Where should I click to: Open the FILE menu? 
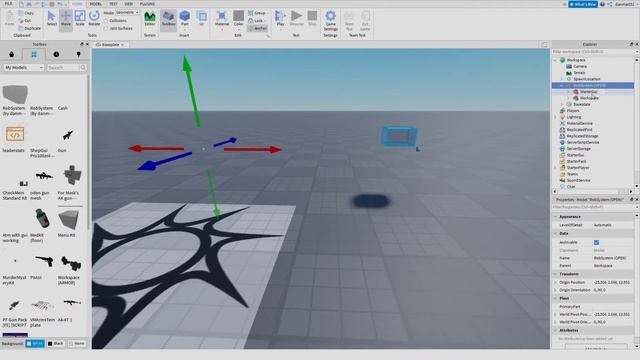[x=8, y=4]
